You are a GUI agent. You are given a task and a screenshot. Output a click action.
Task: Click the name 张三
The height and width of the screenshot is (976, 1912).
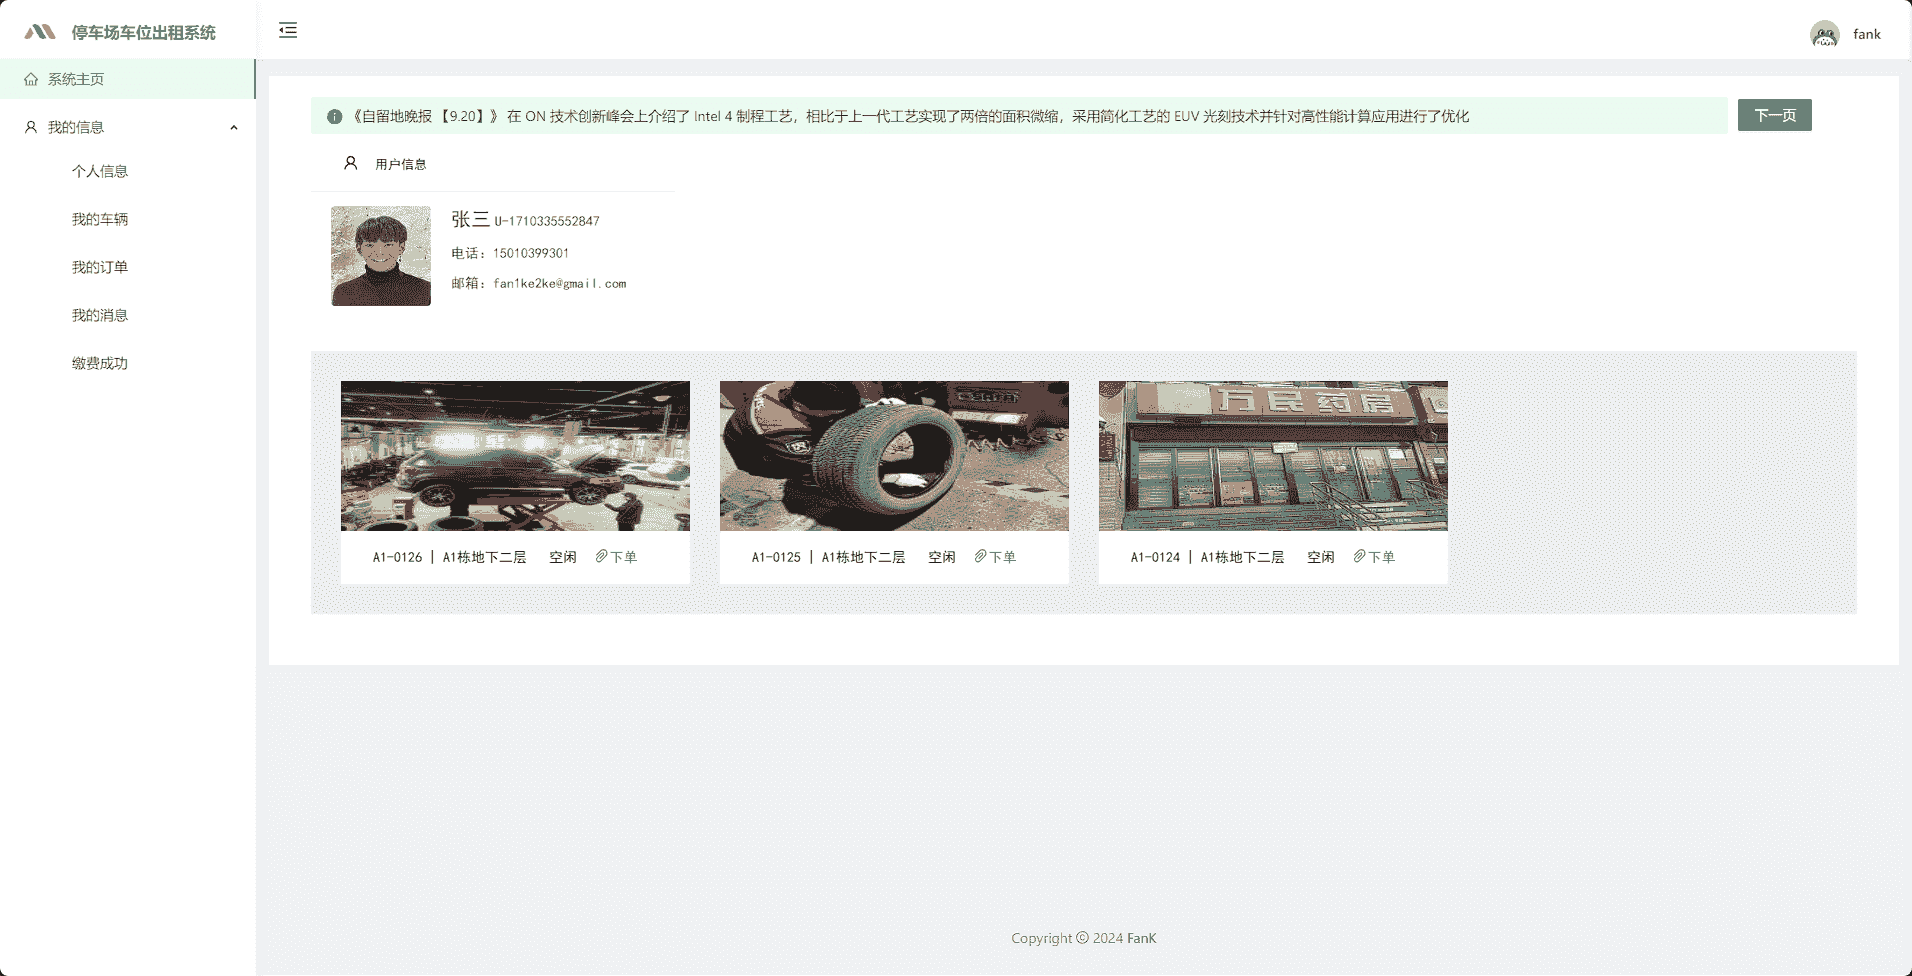coord(470,219)
